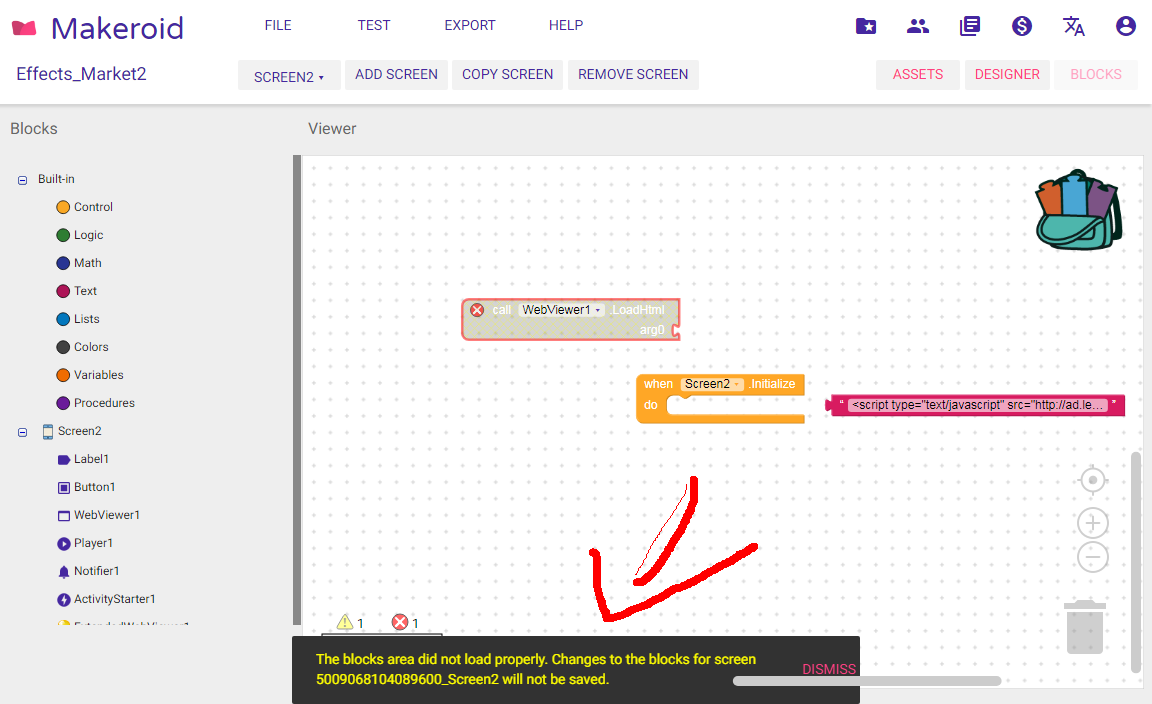Open the language translate icon
1152x704 pixels.
pyautogui.click(x=1073, y=26)
